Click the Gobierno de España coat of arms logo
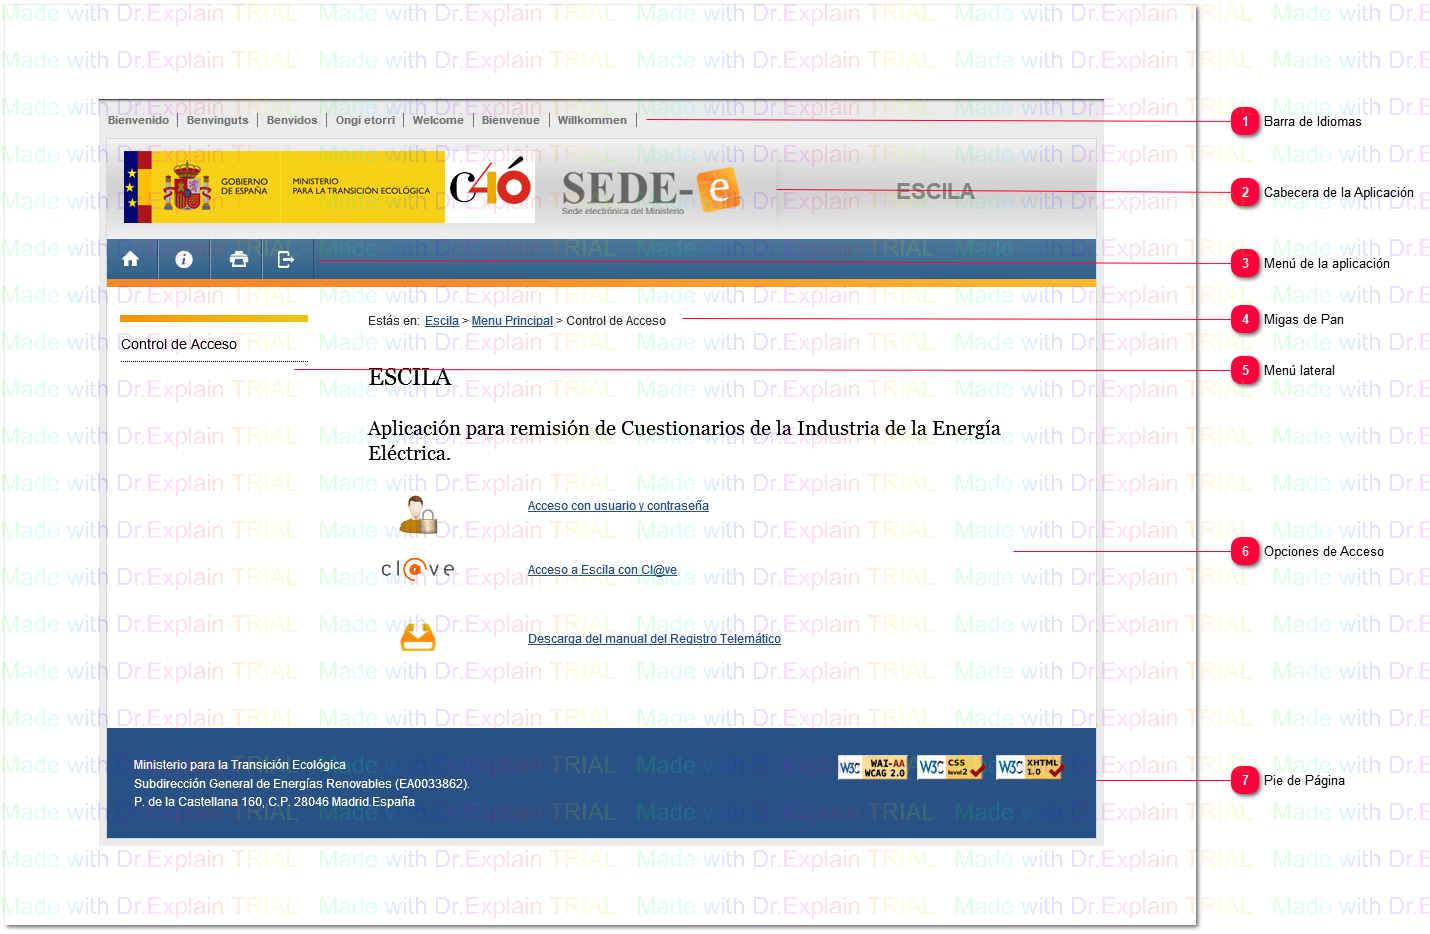This screenshot has width=1430, height=934. coord(184,186)
